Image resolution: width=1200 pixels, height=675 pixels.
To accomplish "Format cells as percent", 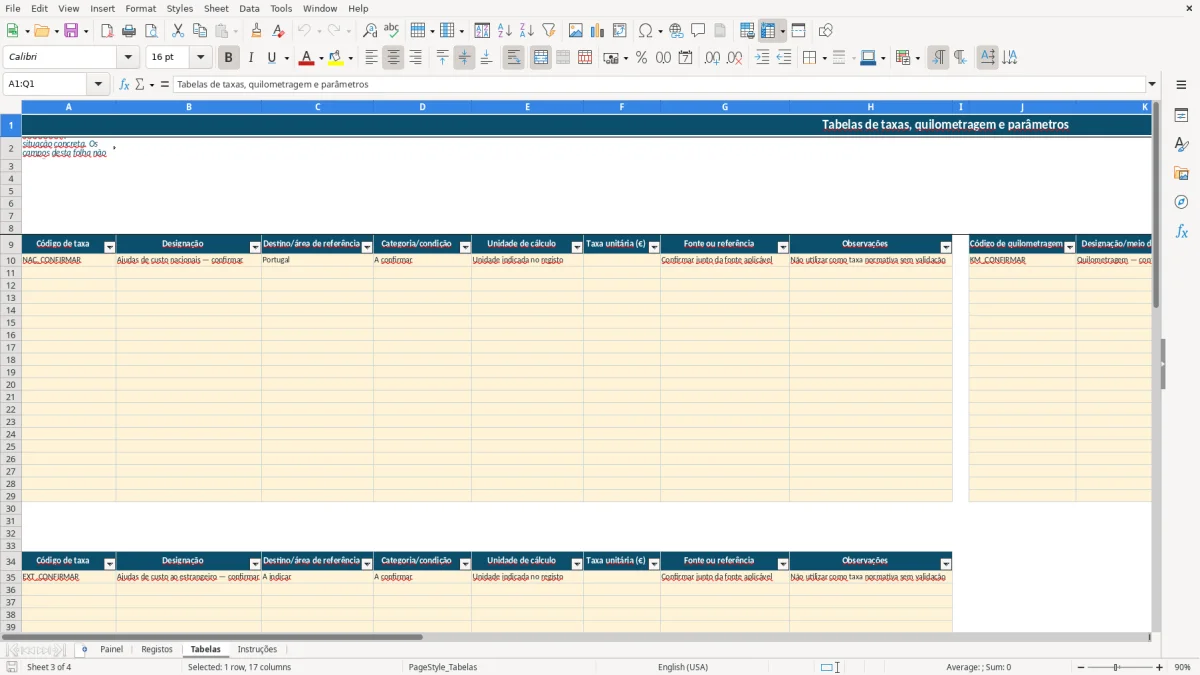I will coord(641,58).
